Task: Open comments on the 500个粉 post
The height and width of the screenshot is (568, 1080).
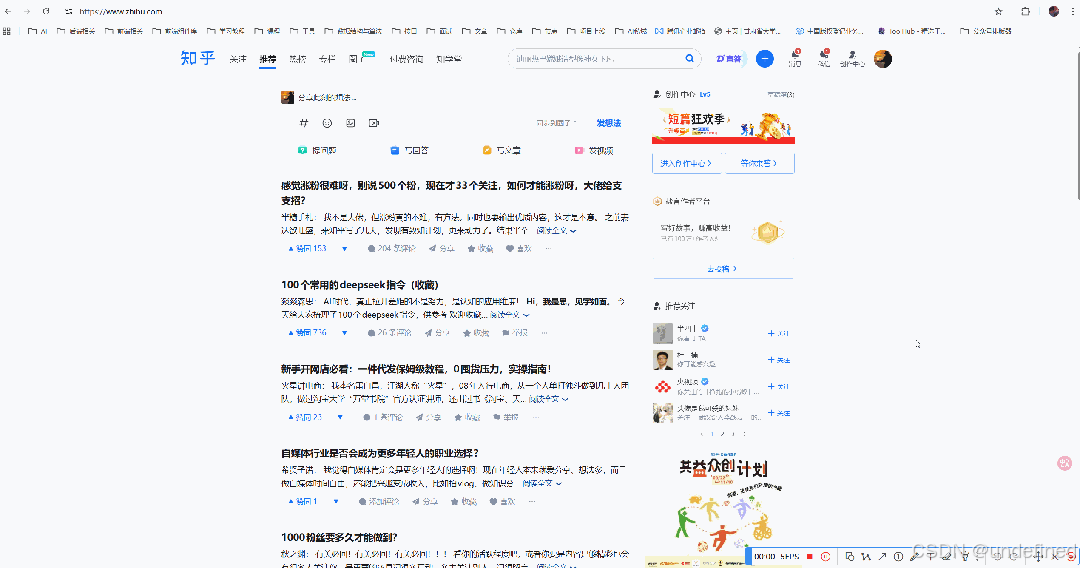Action: (392, 249)
